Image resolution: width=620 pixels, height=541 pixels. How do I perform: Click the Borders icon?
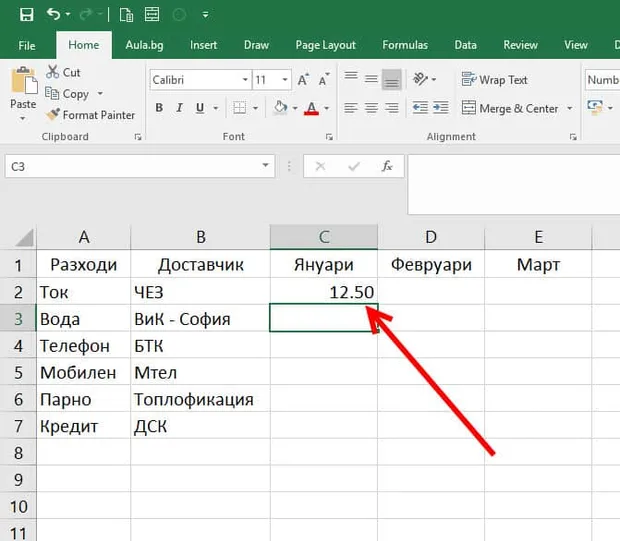pos(240,108)
